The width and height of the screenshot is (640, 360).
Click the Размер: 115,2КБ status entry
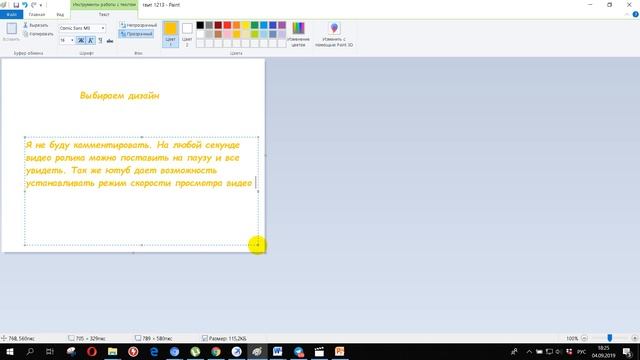(x=224, y=338)
